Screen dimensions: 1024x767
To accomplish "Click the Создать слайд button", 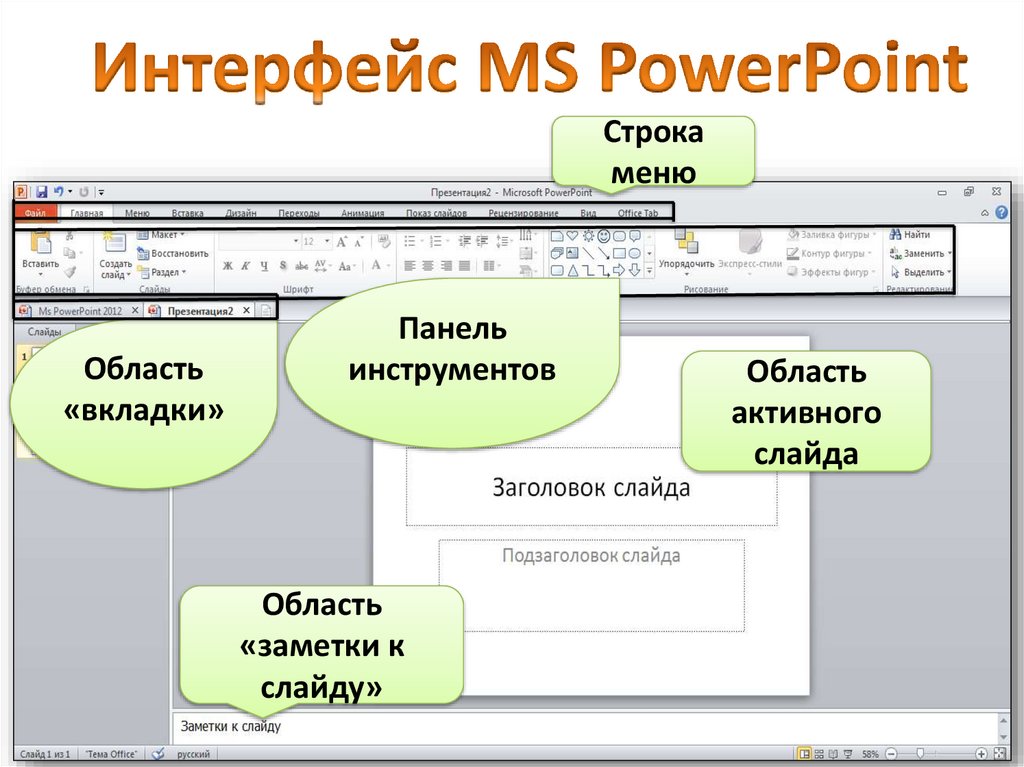I will coord(115,255).
